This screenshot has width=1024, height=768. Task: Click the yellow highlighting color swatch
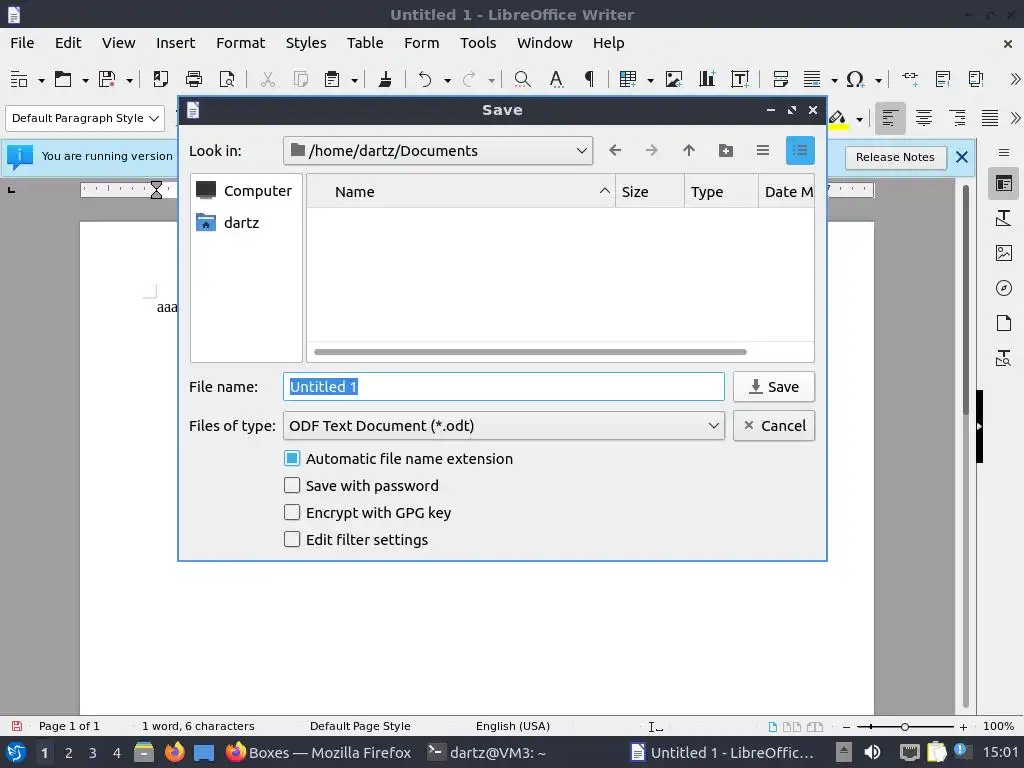coord(838,119)
